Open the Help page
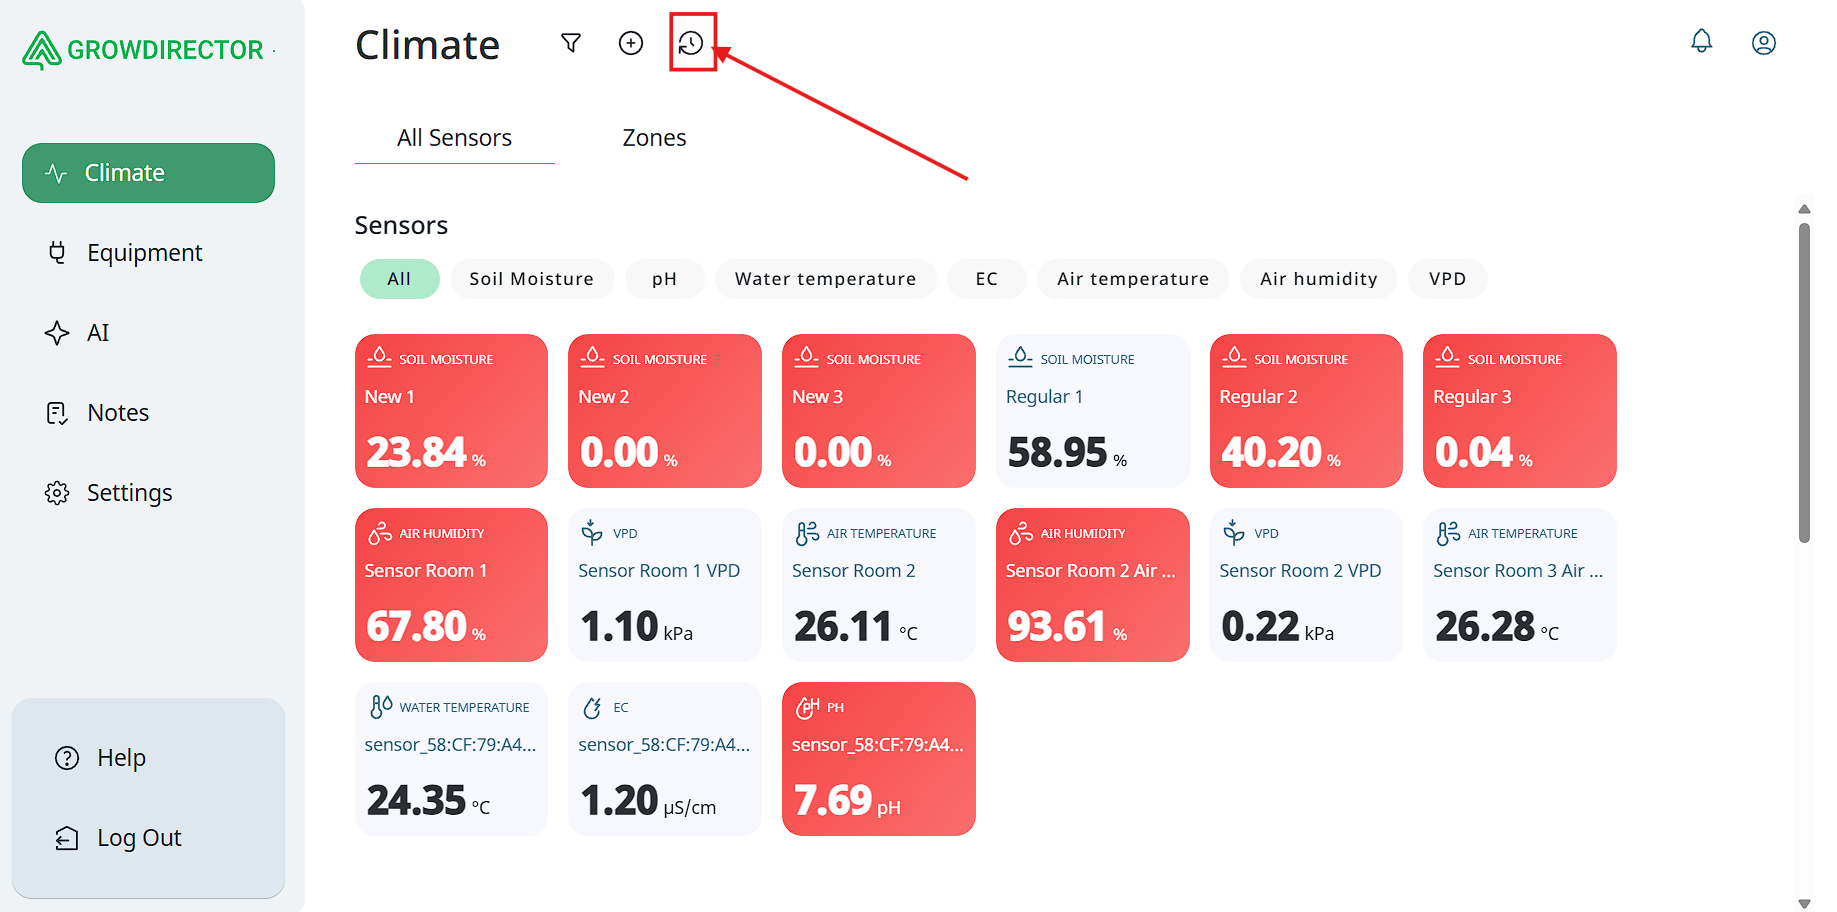The image size is (1837, 912). (x=121, y=758)
